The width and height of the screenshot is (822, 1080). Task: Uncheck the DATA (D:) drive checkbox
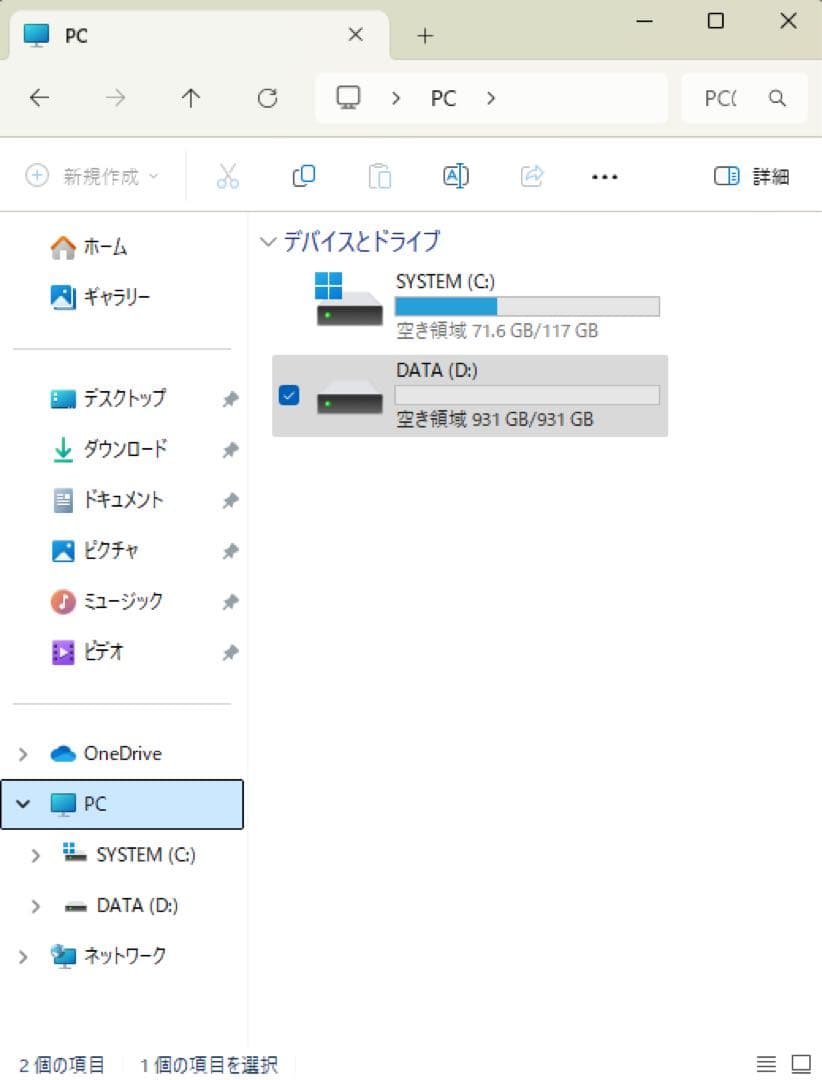tap(289, 396)
